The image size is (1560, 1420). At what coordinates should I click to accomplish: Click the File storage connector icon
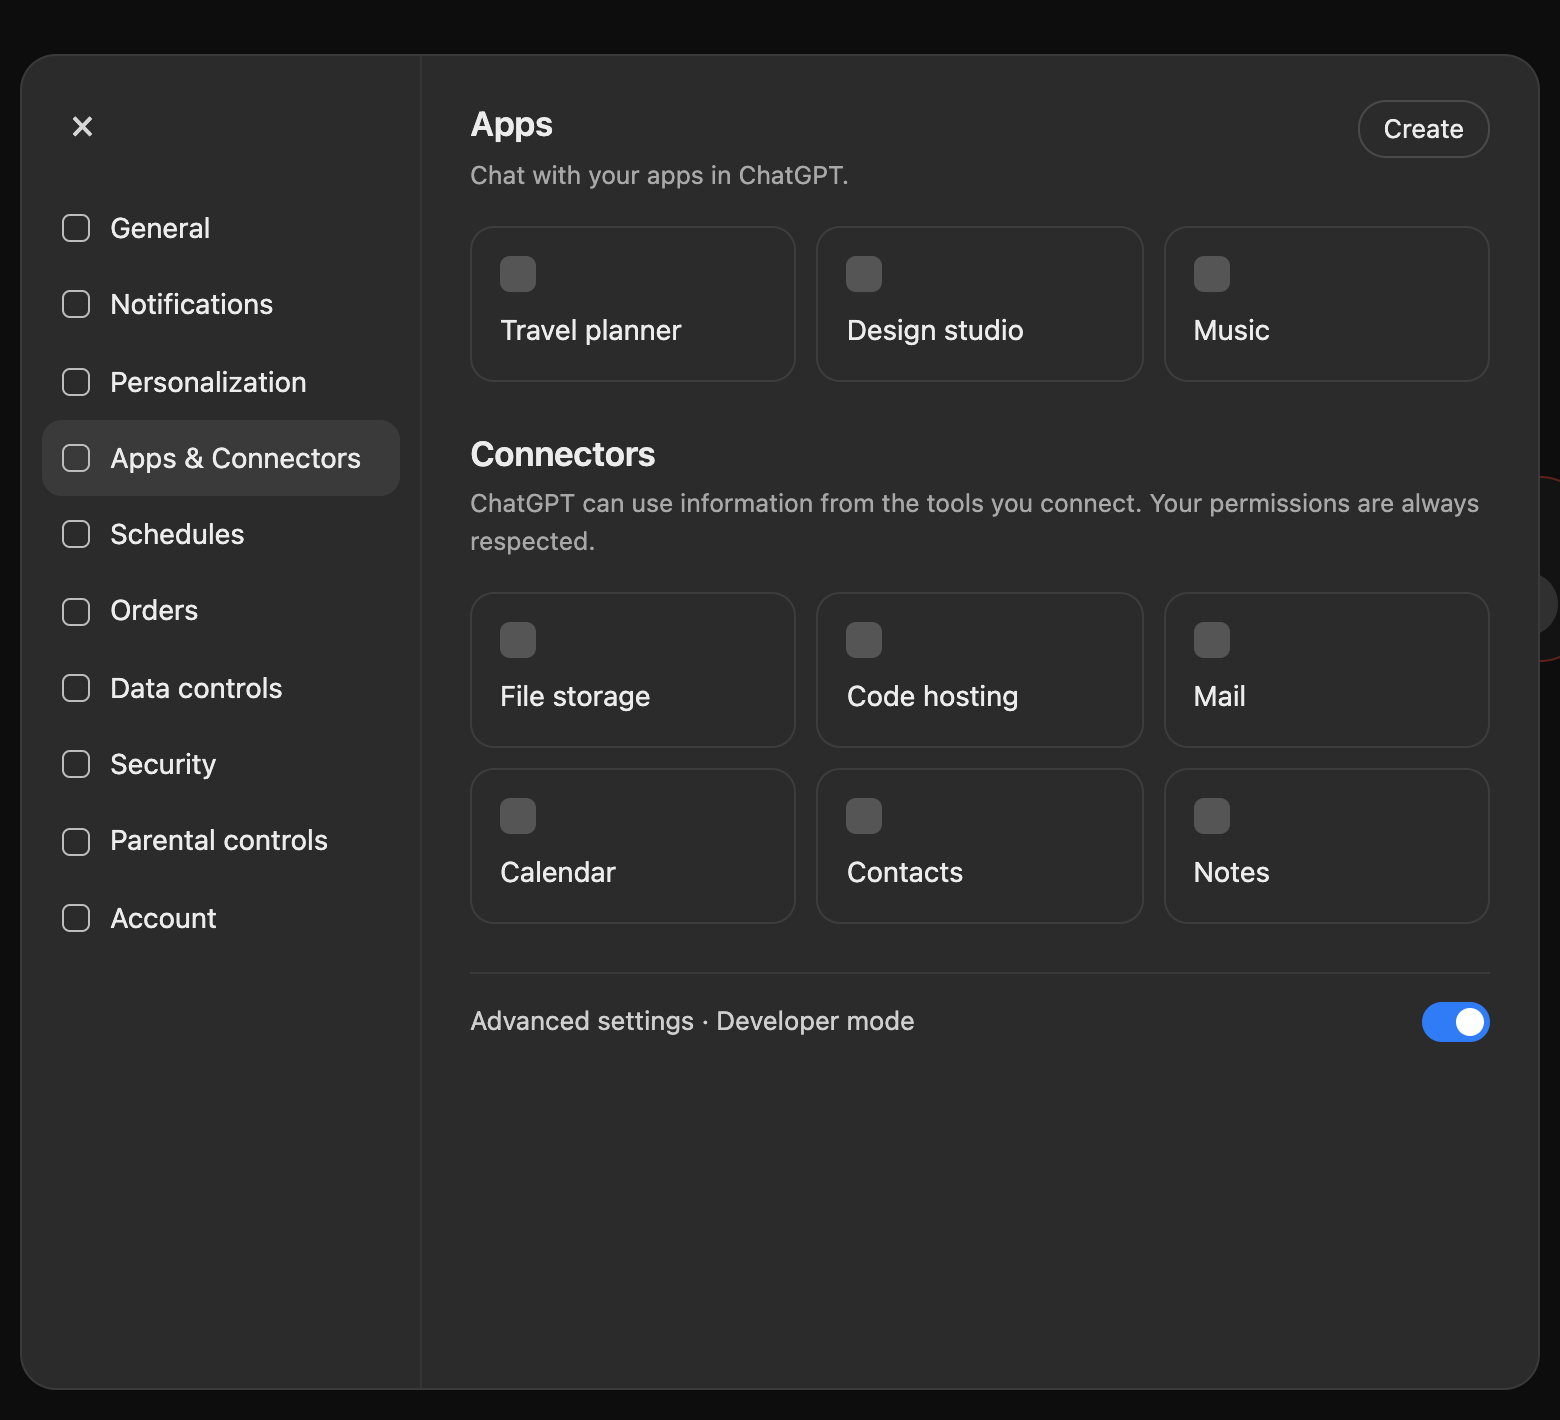[518, 640]
